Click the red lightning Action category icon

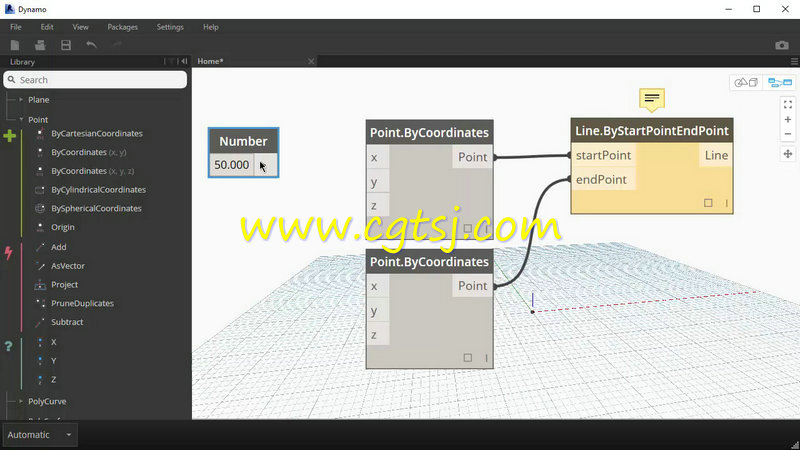coord(9,253)
